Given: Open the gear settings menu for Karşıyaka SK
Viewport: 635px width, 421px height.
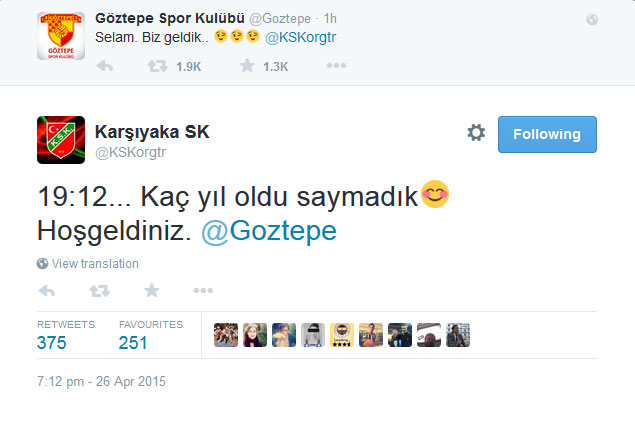Looking at the screenshot, I should (x=476, y=133).
